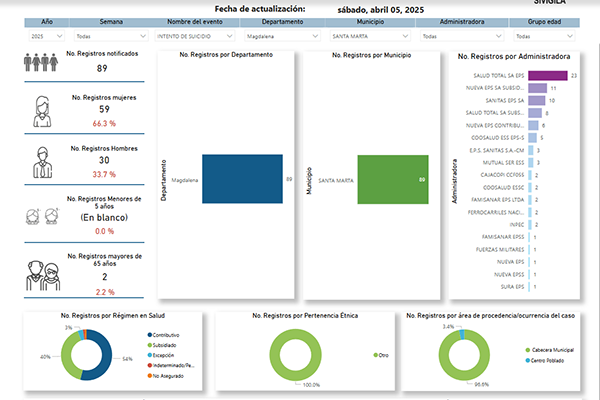Click the man icon for male records

click(x=42, y=163)
